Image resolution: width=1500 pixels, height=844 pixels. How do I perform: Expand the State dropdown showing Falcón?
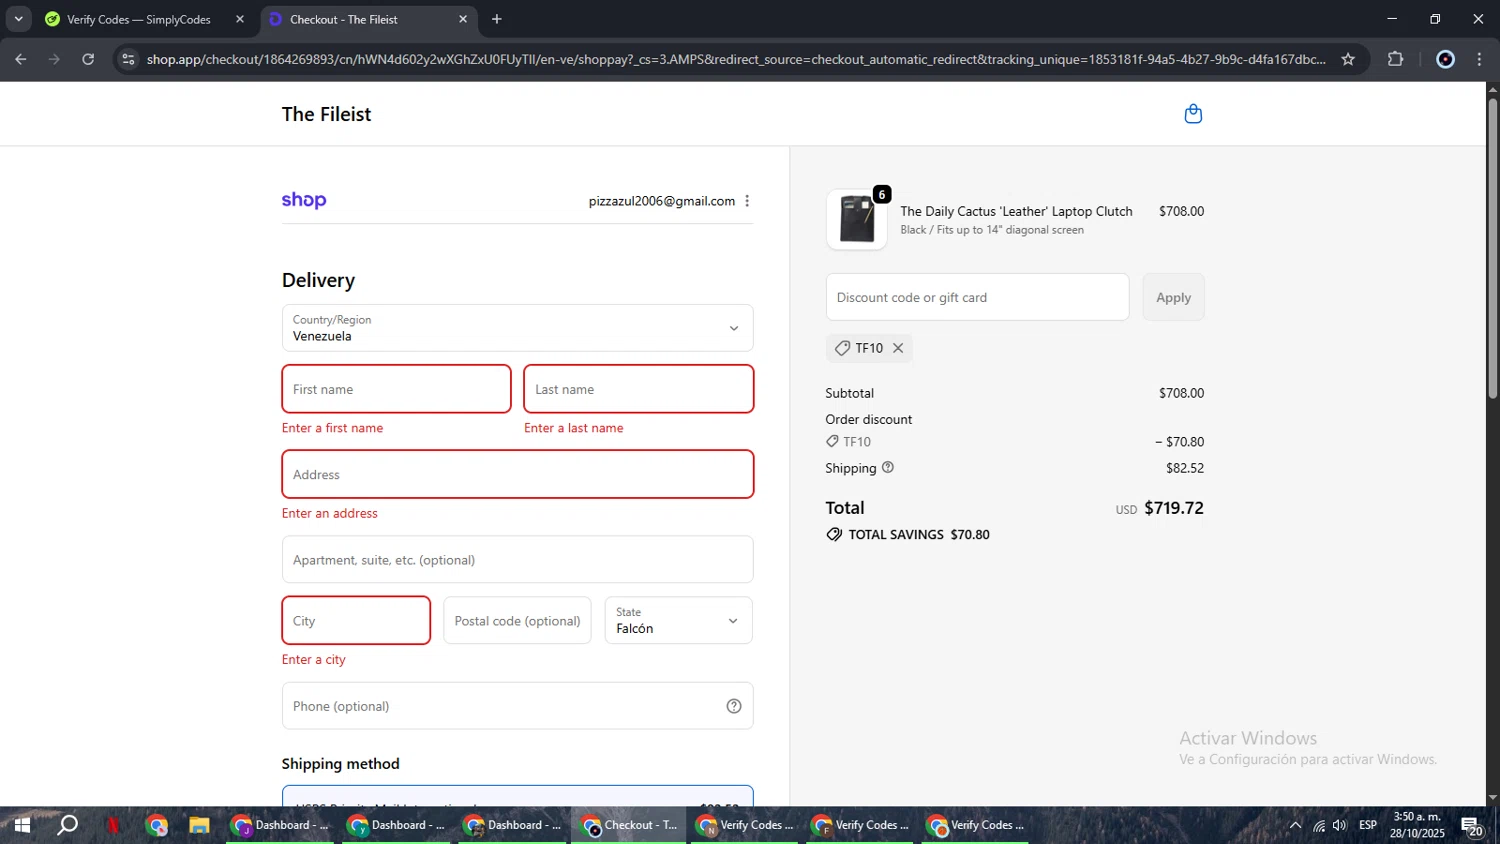(678, 620)
